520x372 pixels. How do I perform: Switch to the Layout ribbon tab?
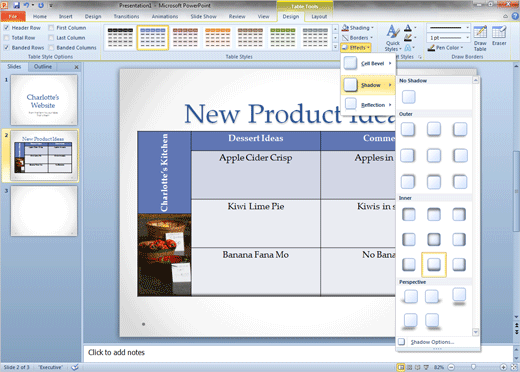pyautogui.click(x=319, y=16)
